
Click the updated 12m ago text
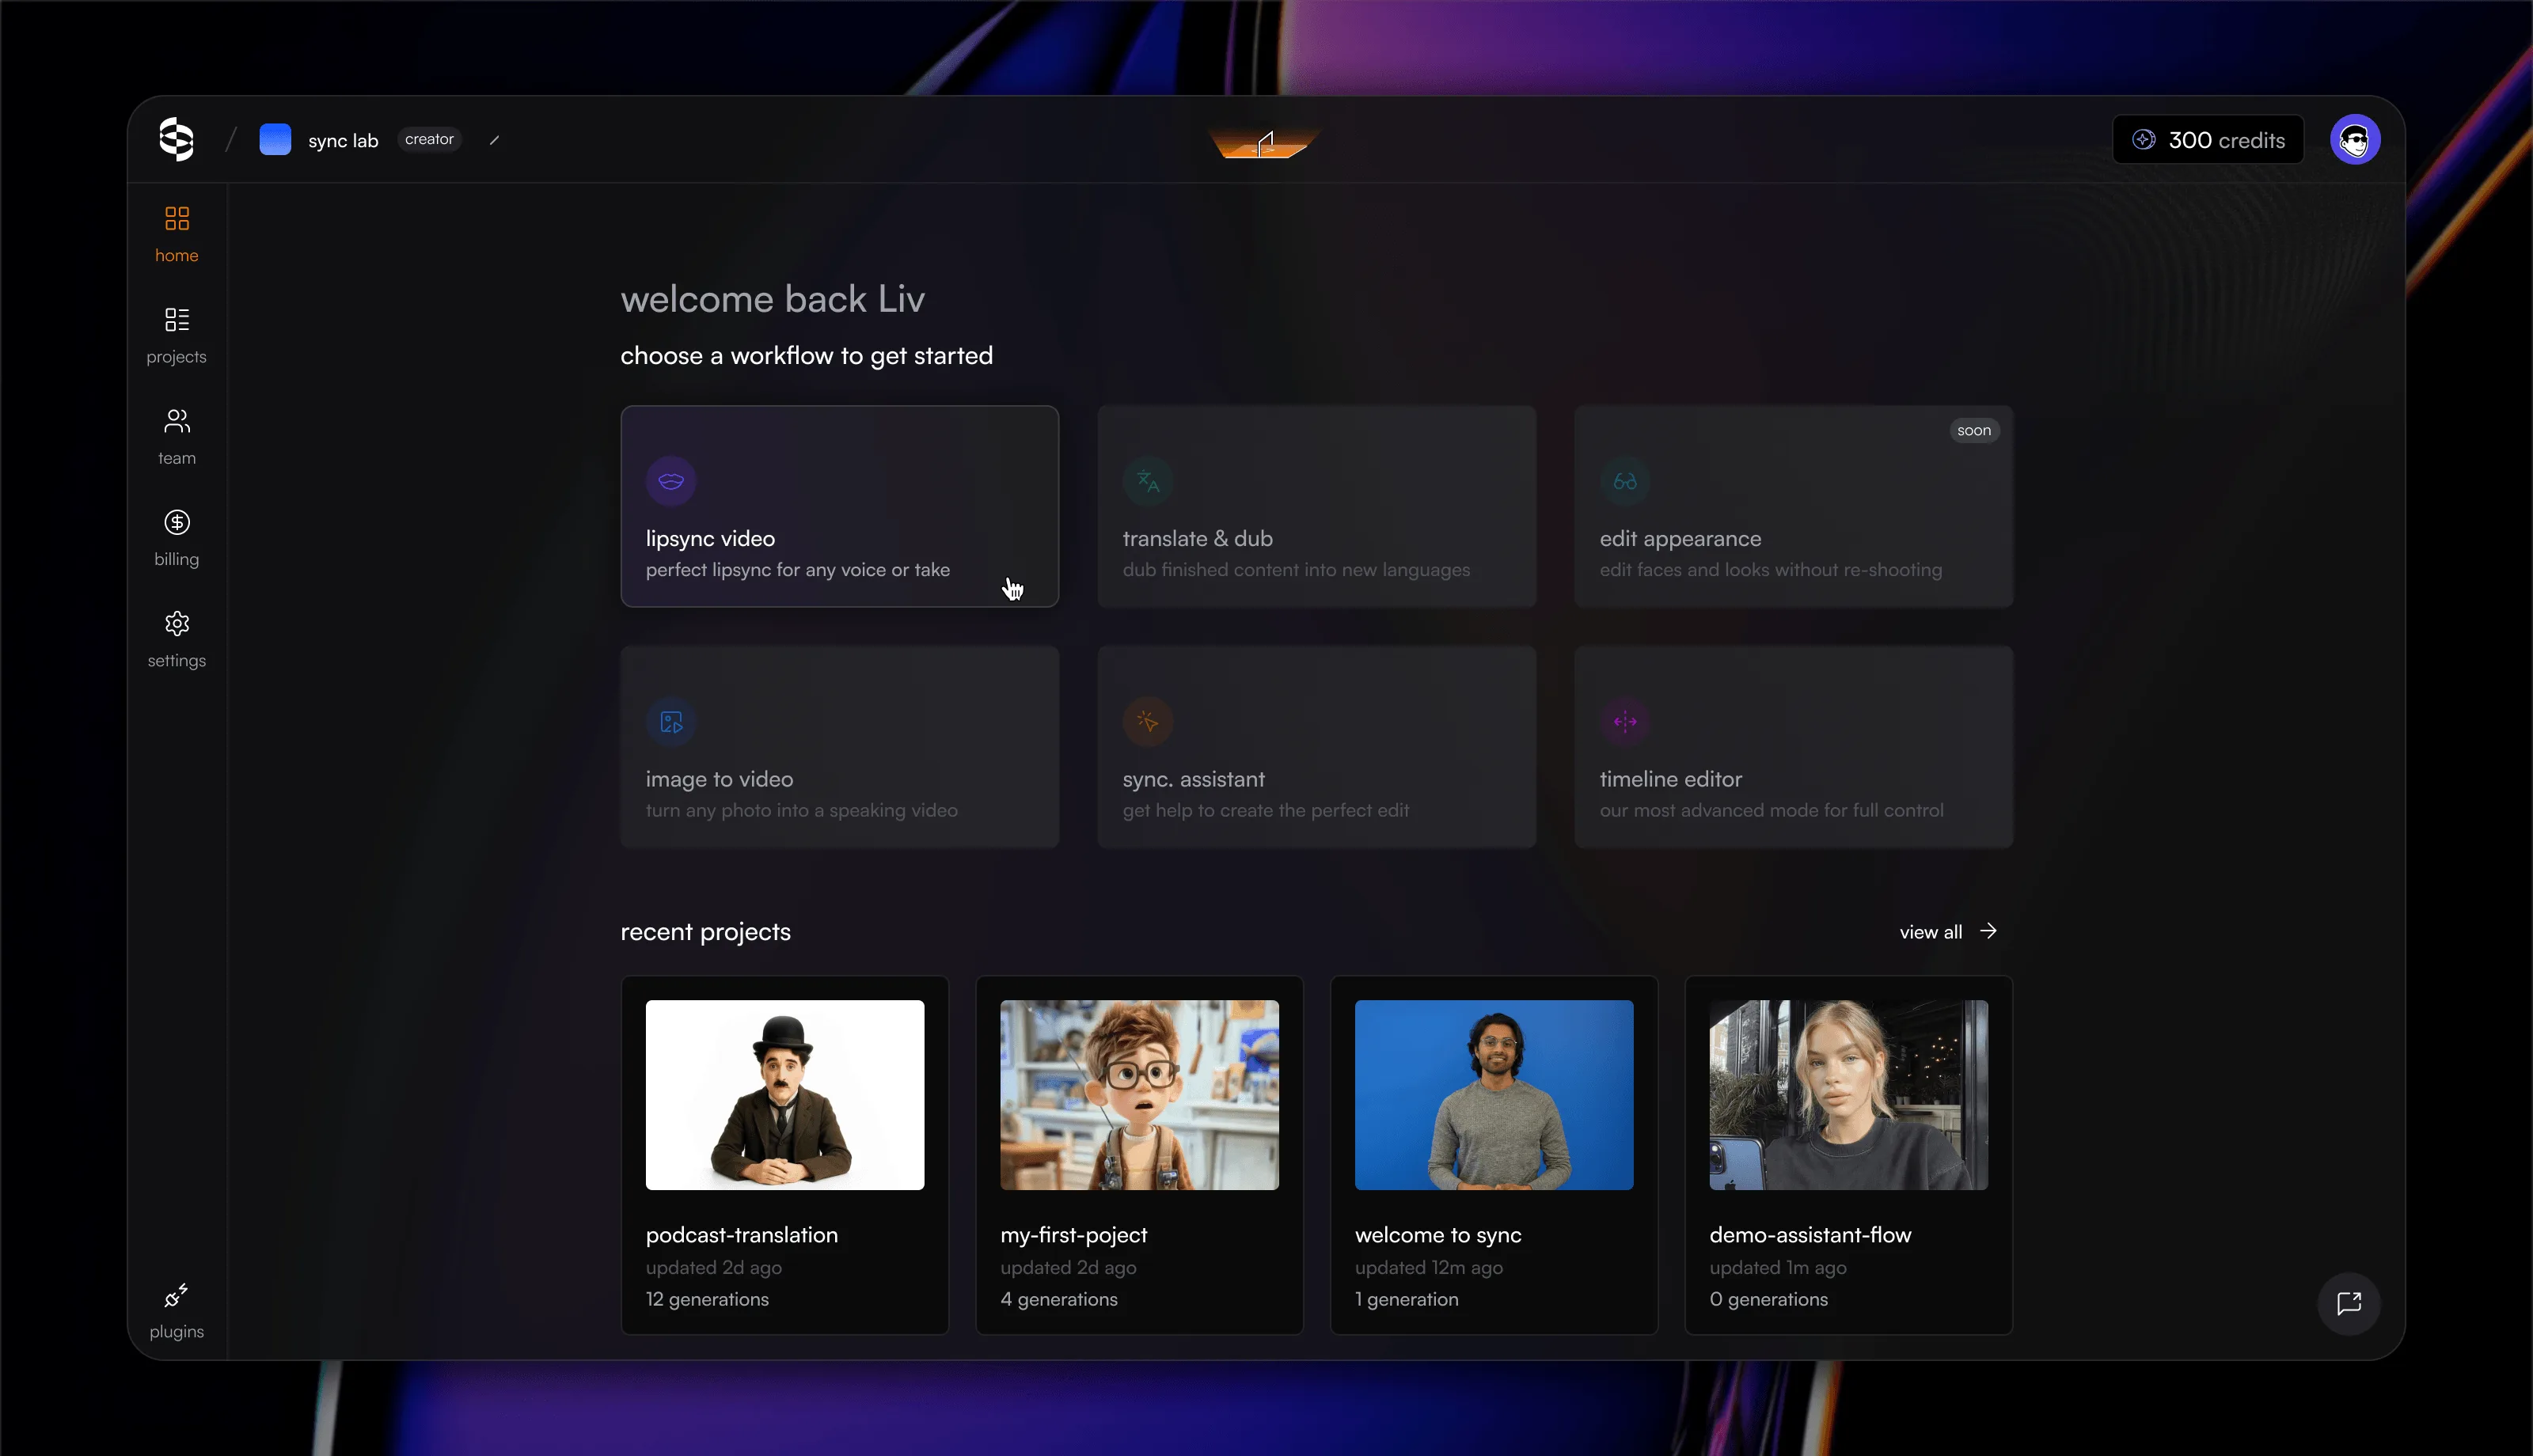tap(1429, 1268)
